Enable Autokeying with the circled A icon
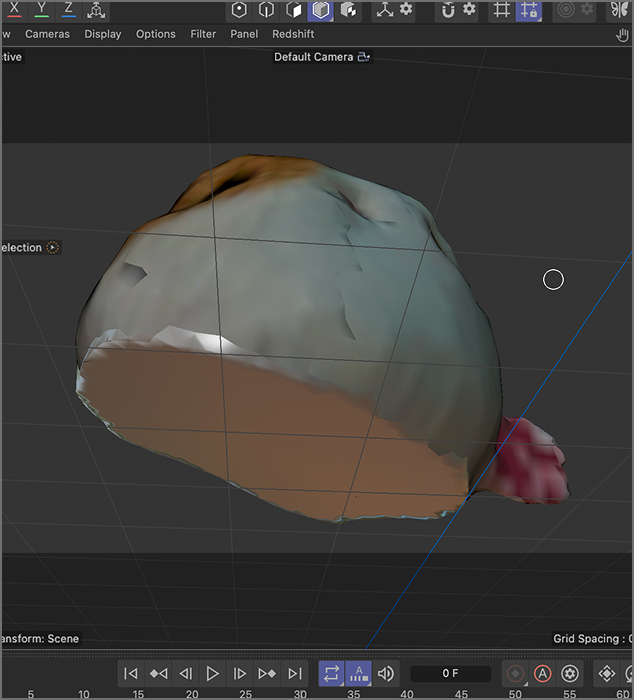Screen dimensions: 634x700 coord(542,674)
